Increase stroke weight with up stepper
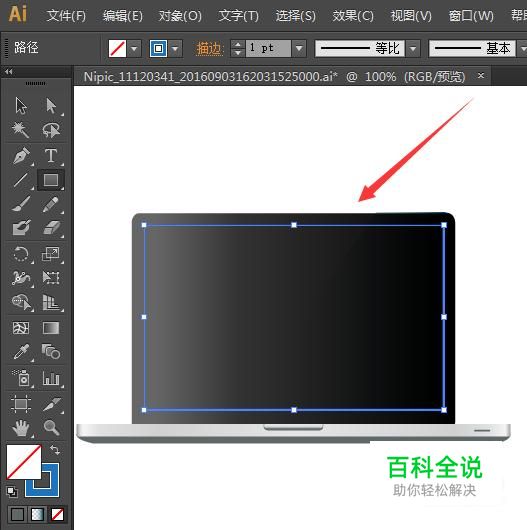Image resolution: width=527 pixels, height=530 pixels. [x=238, y=44]
